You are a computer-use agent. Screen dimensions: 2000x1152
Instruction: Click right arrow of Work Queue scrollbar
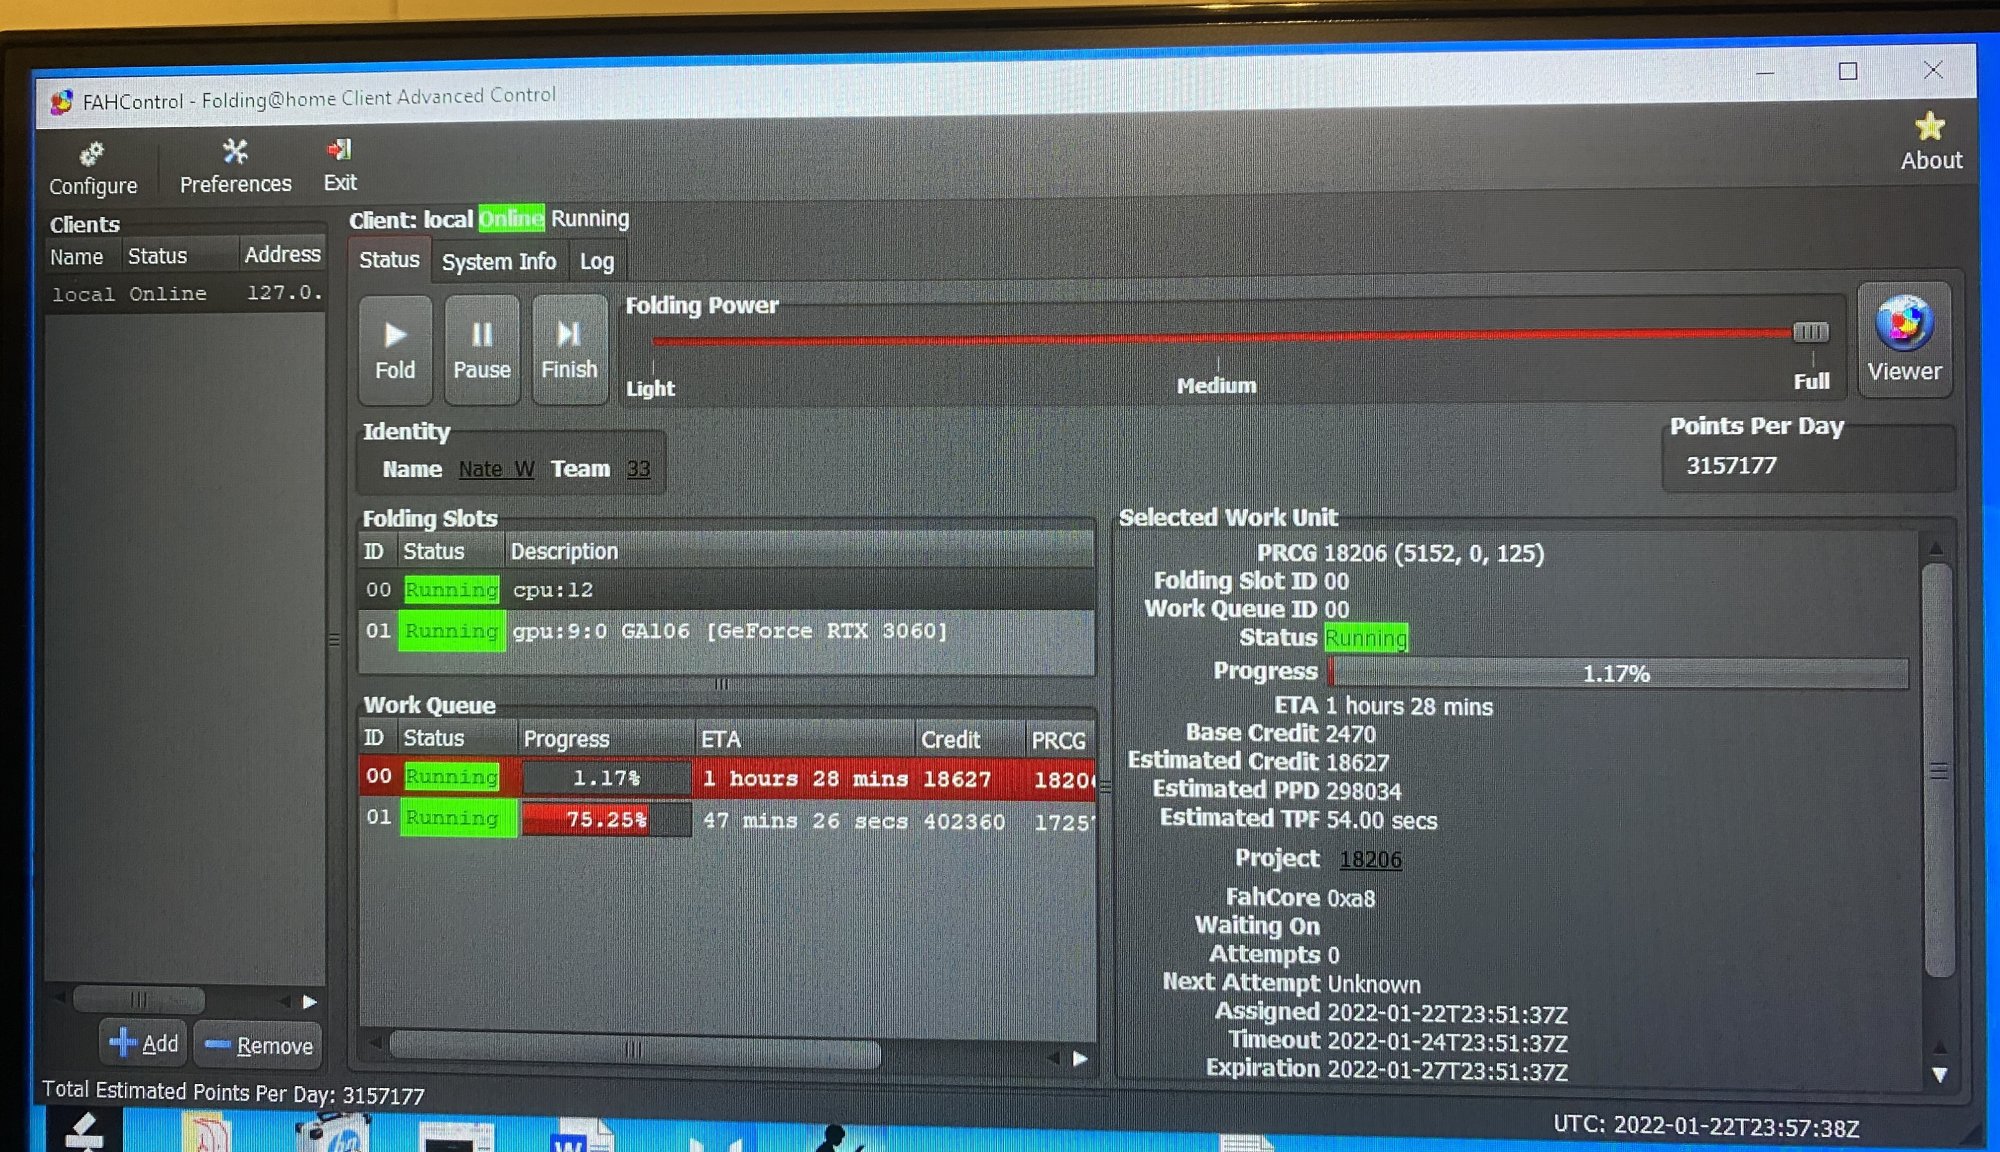tap(1080, 1058)
